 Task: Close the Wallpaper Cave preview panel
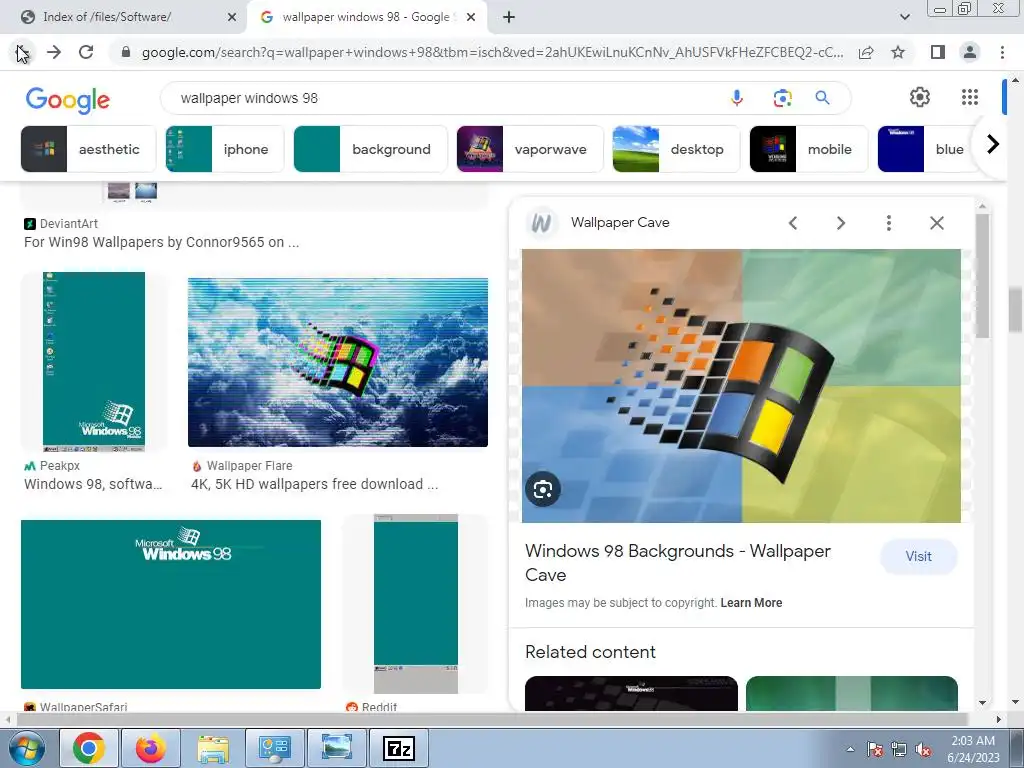936,223
